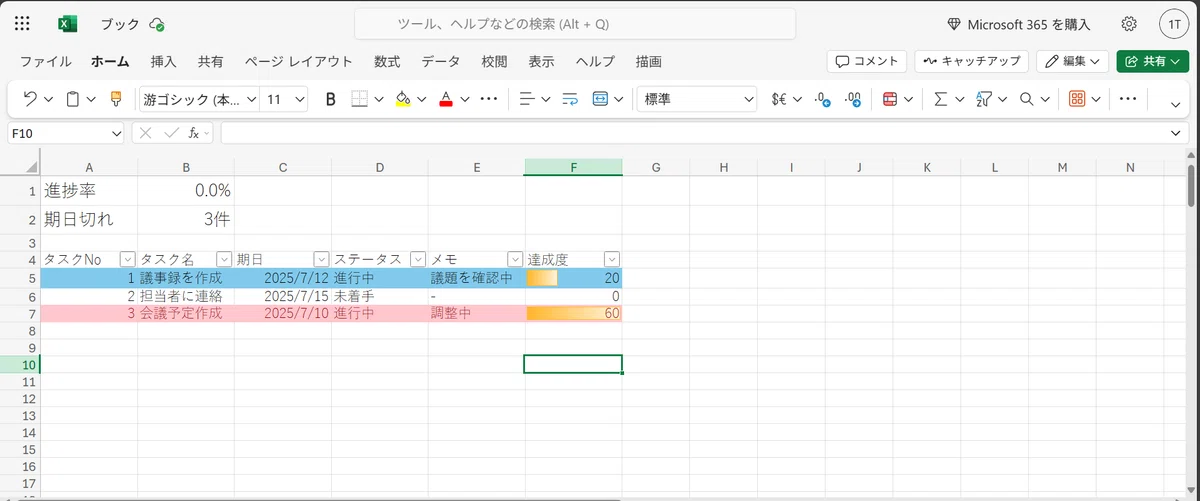Click the cloud save status icon

pos(156,24)
